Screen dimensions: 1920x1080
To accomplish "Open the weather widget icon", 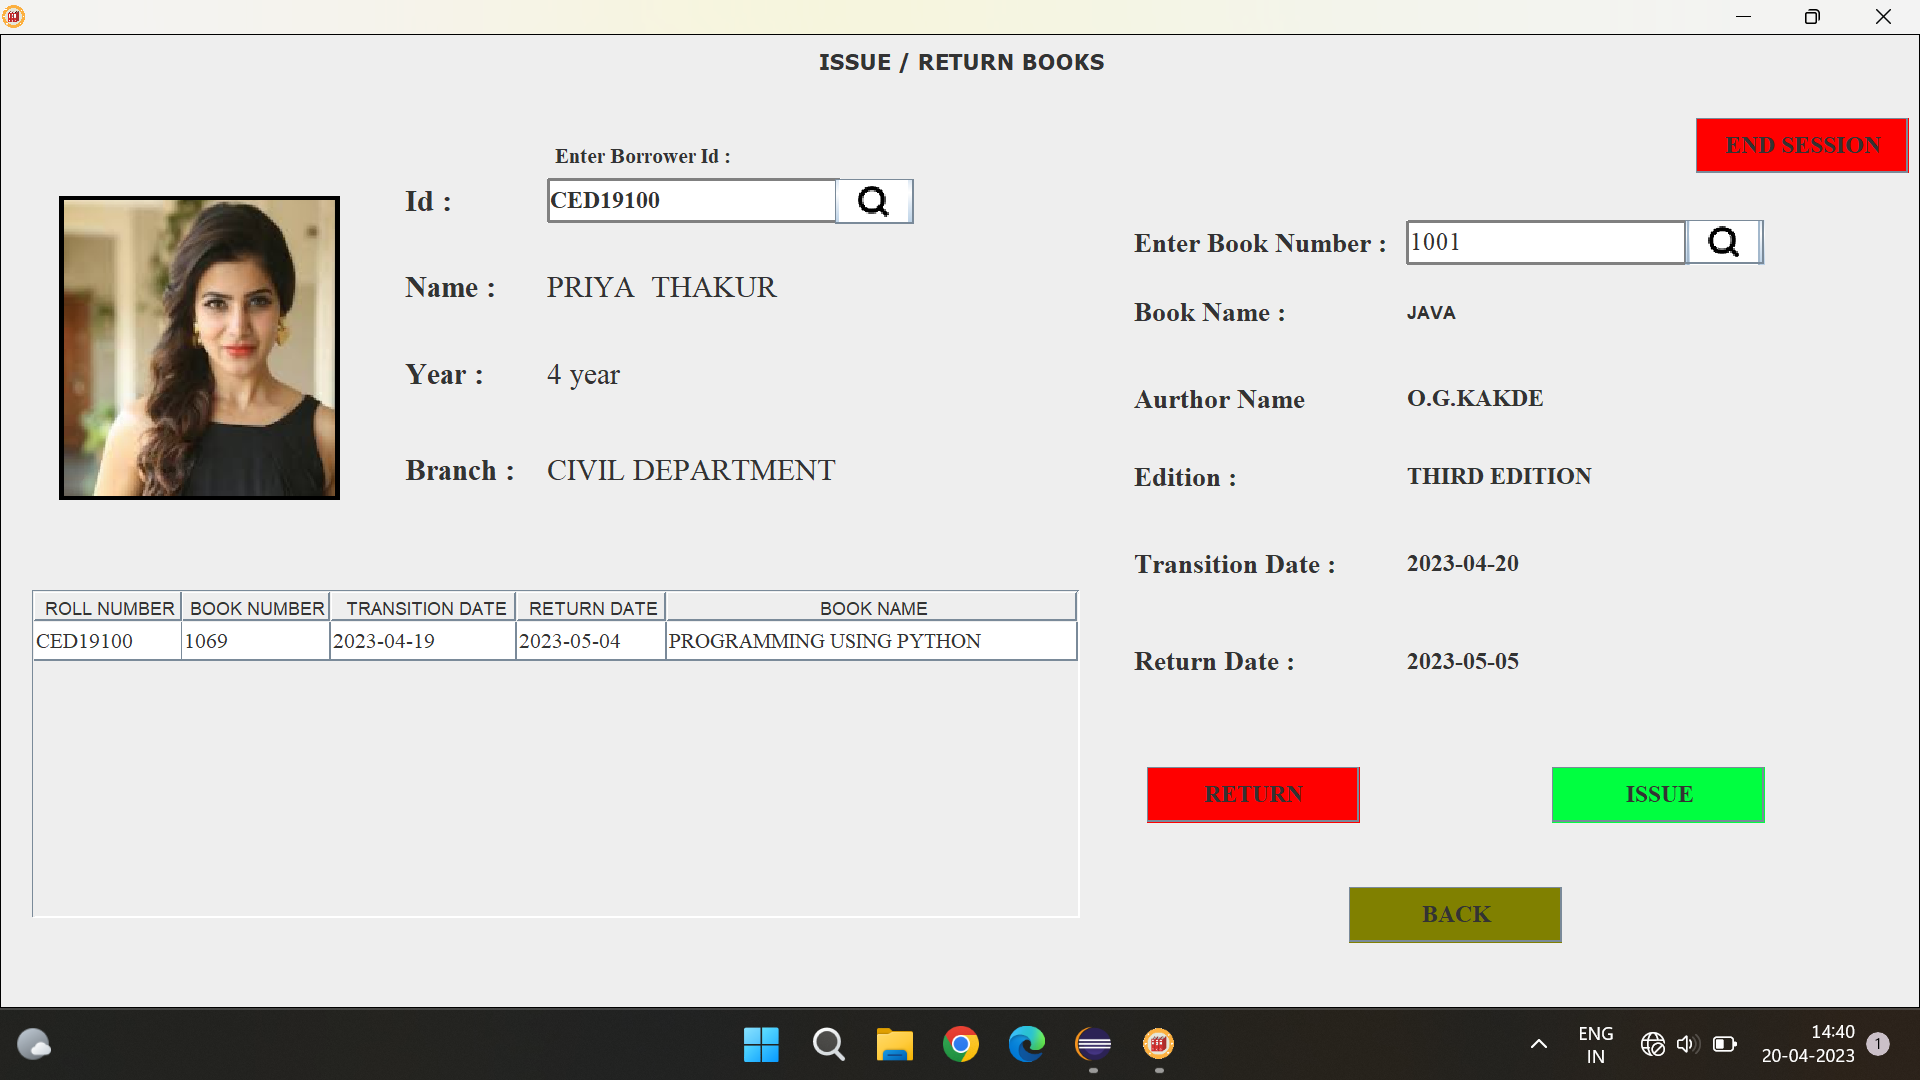I will [34, 1044].
